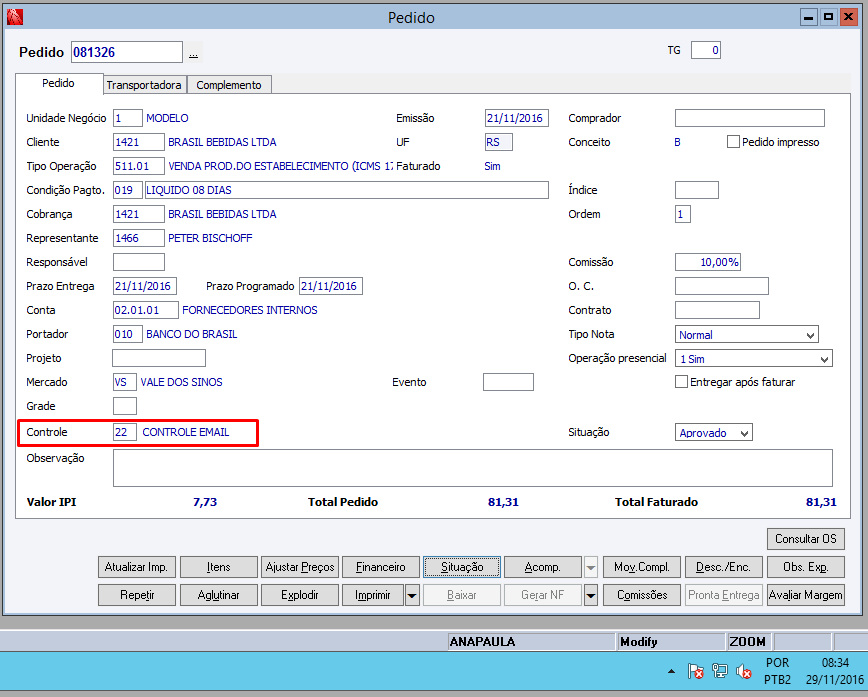Click the Mercado code field VS
Viewport: 868px width, 697px height.
pos(125,382)
